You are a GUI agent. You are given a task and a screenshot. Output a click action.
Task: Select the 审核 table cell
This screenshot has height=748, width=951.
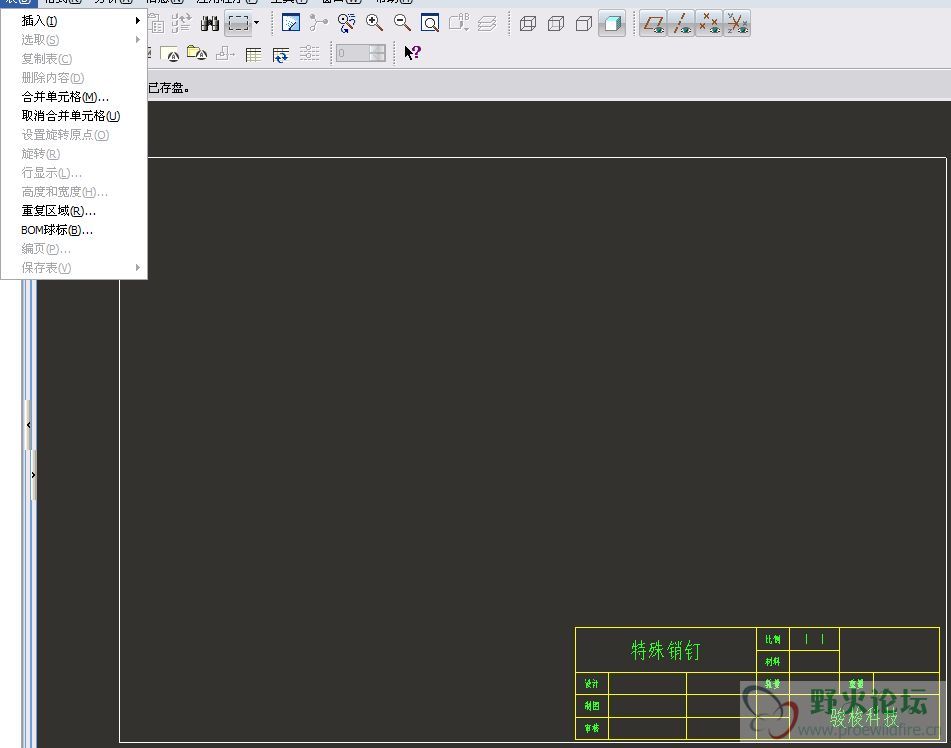[x=592, y=728]
